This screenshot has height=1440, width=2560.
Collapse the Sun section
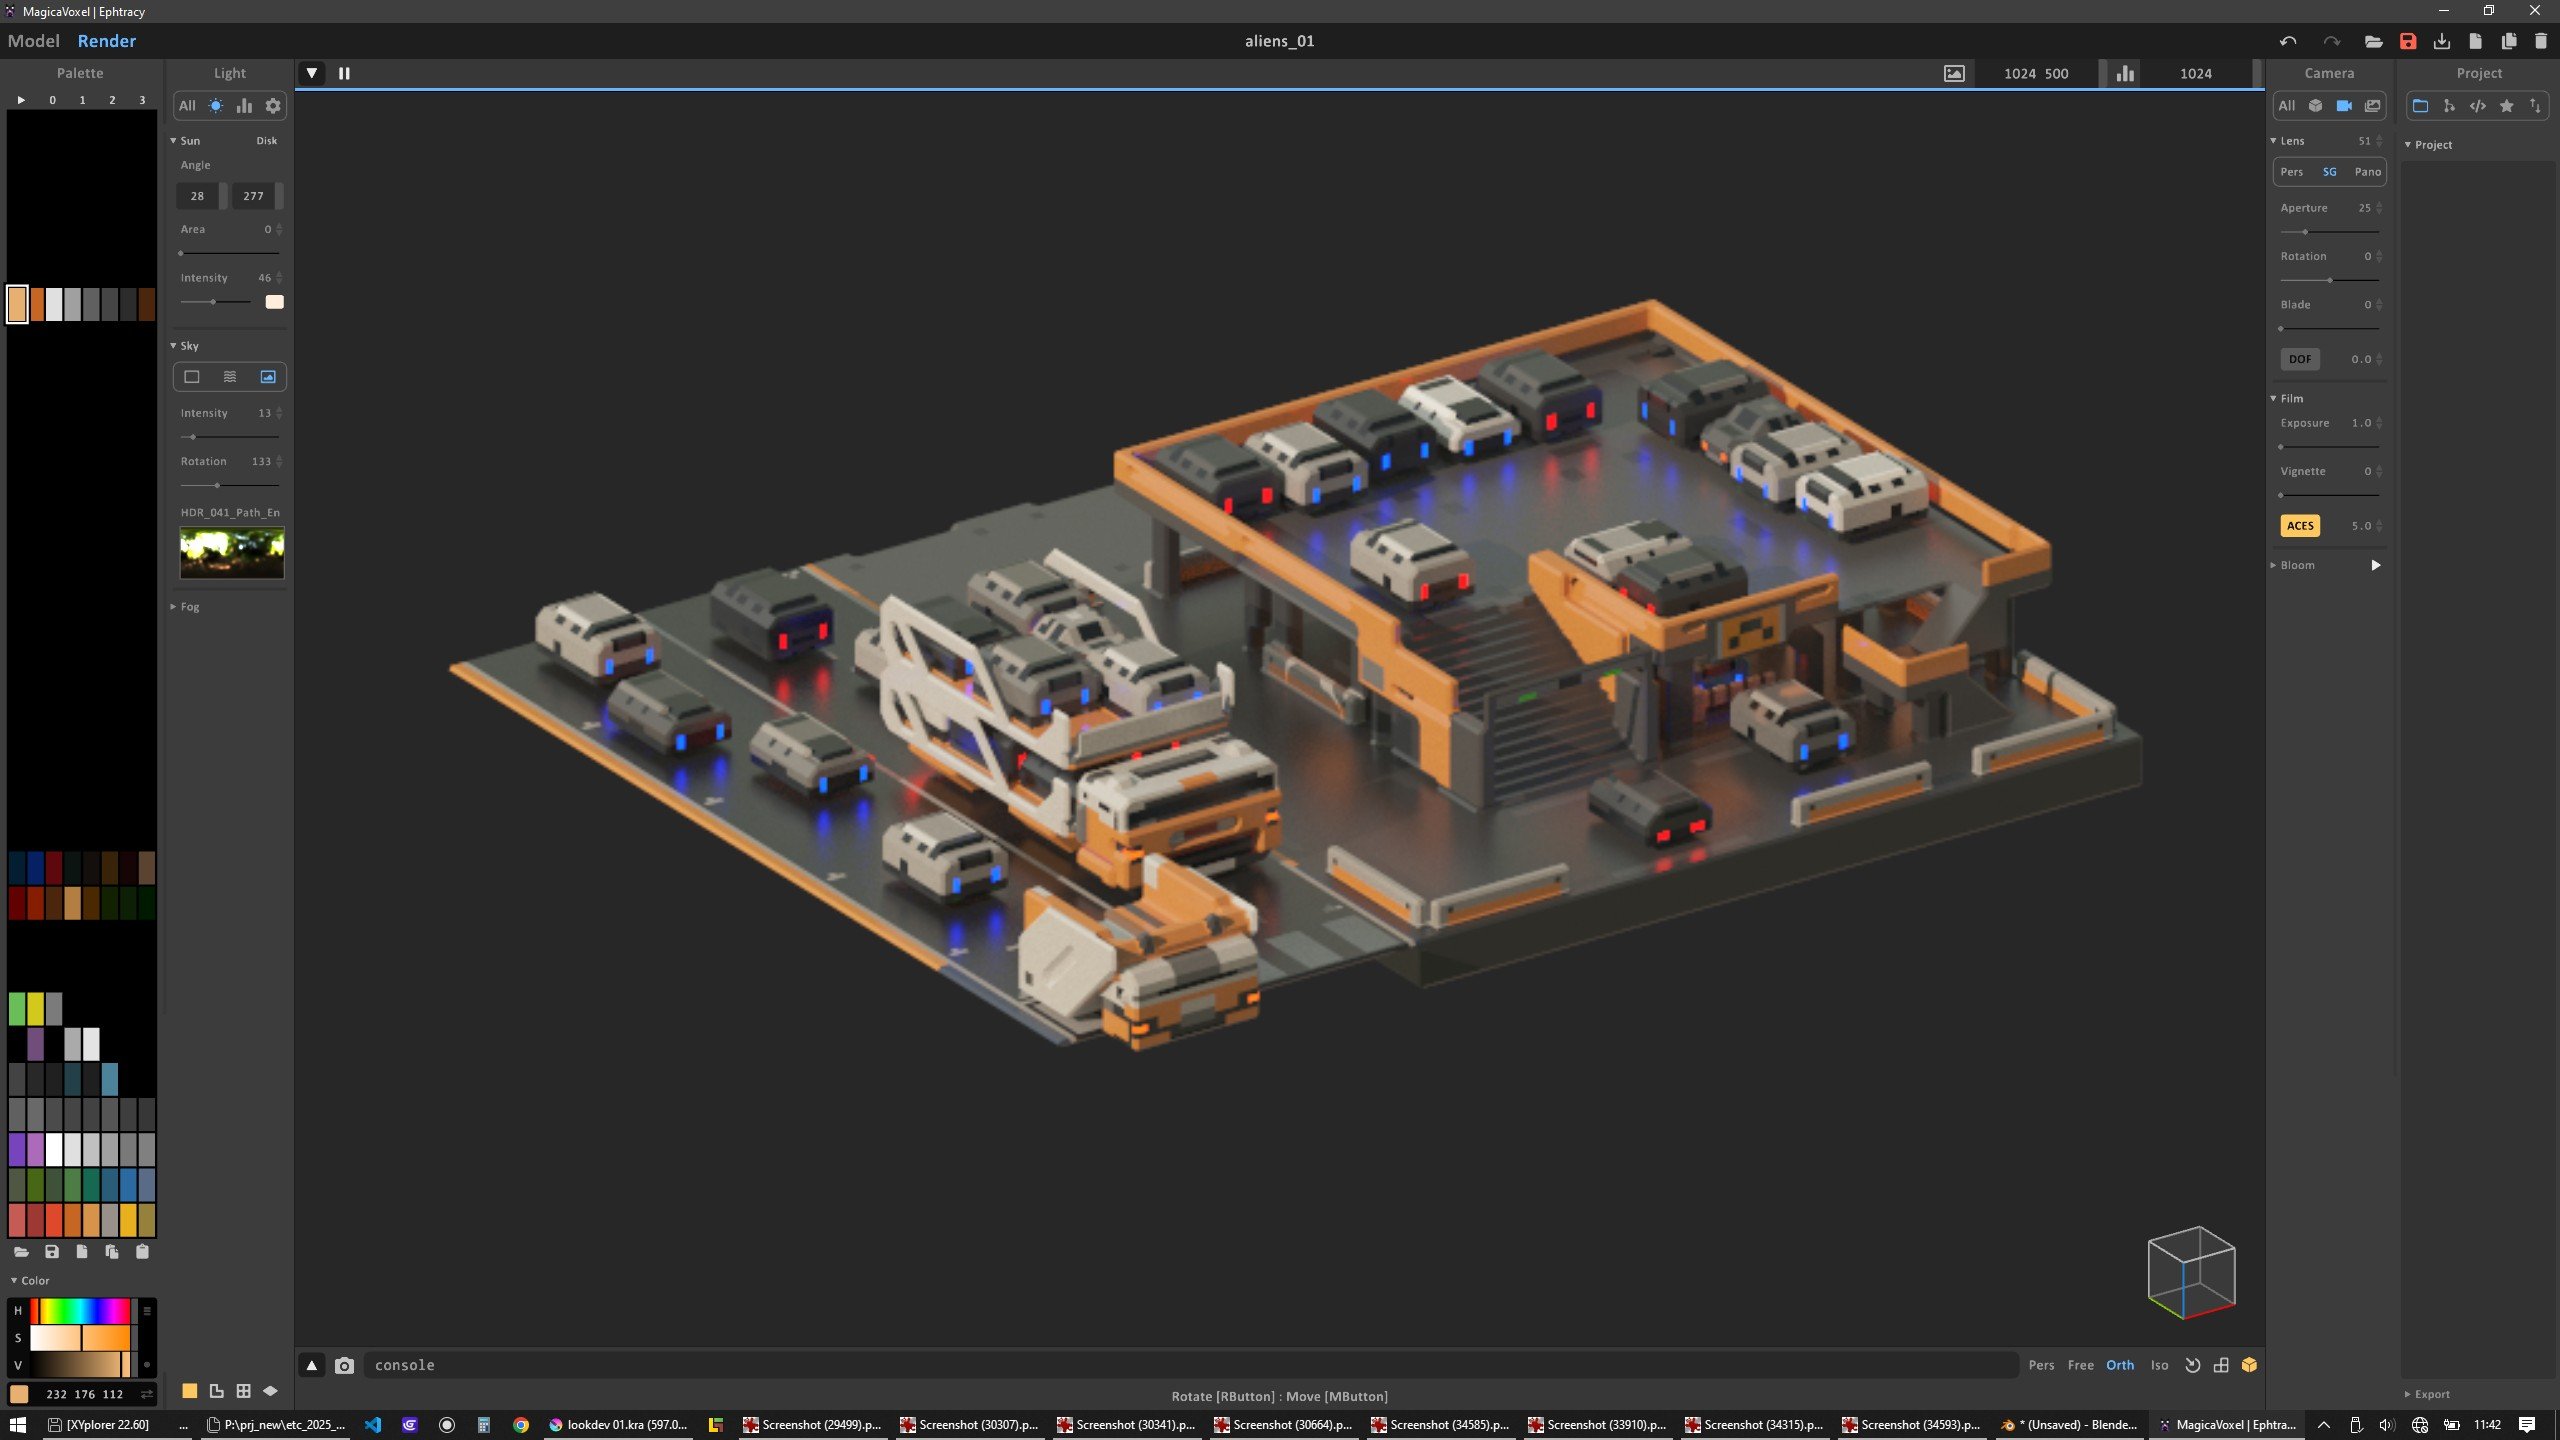coord(185,141)
